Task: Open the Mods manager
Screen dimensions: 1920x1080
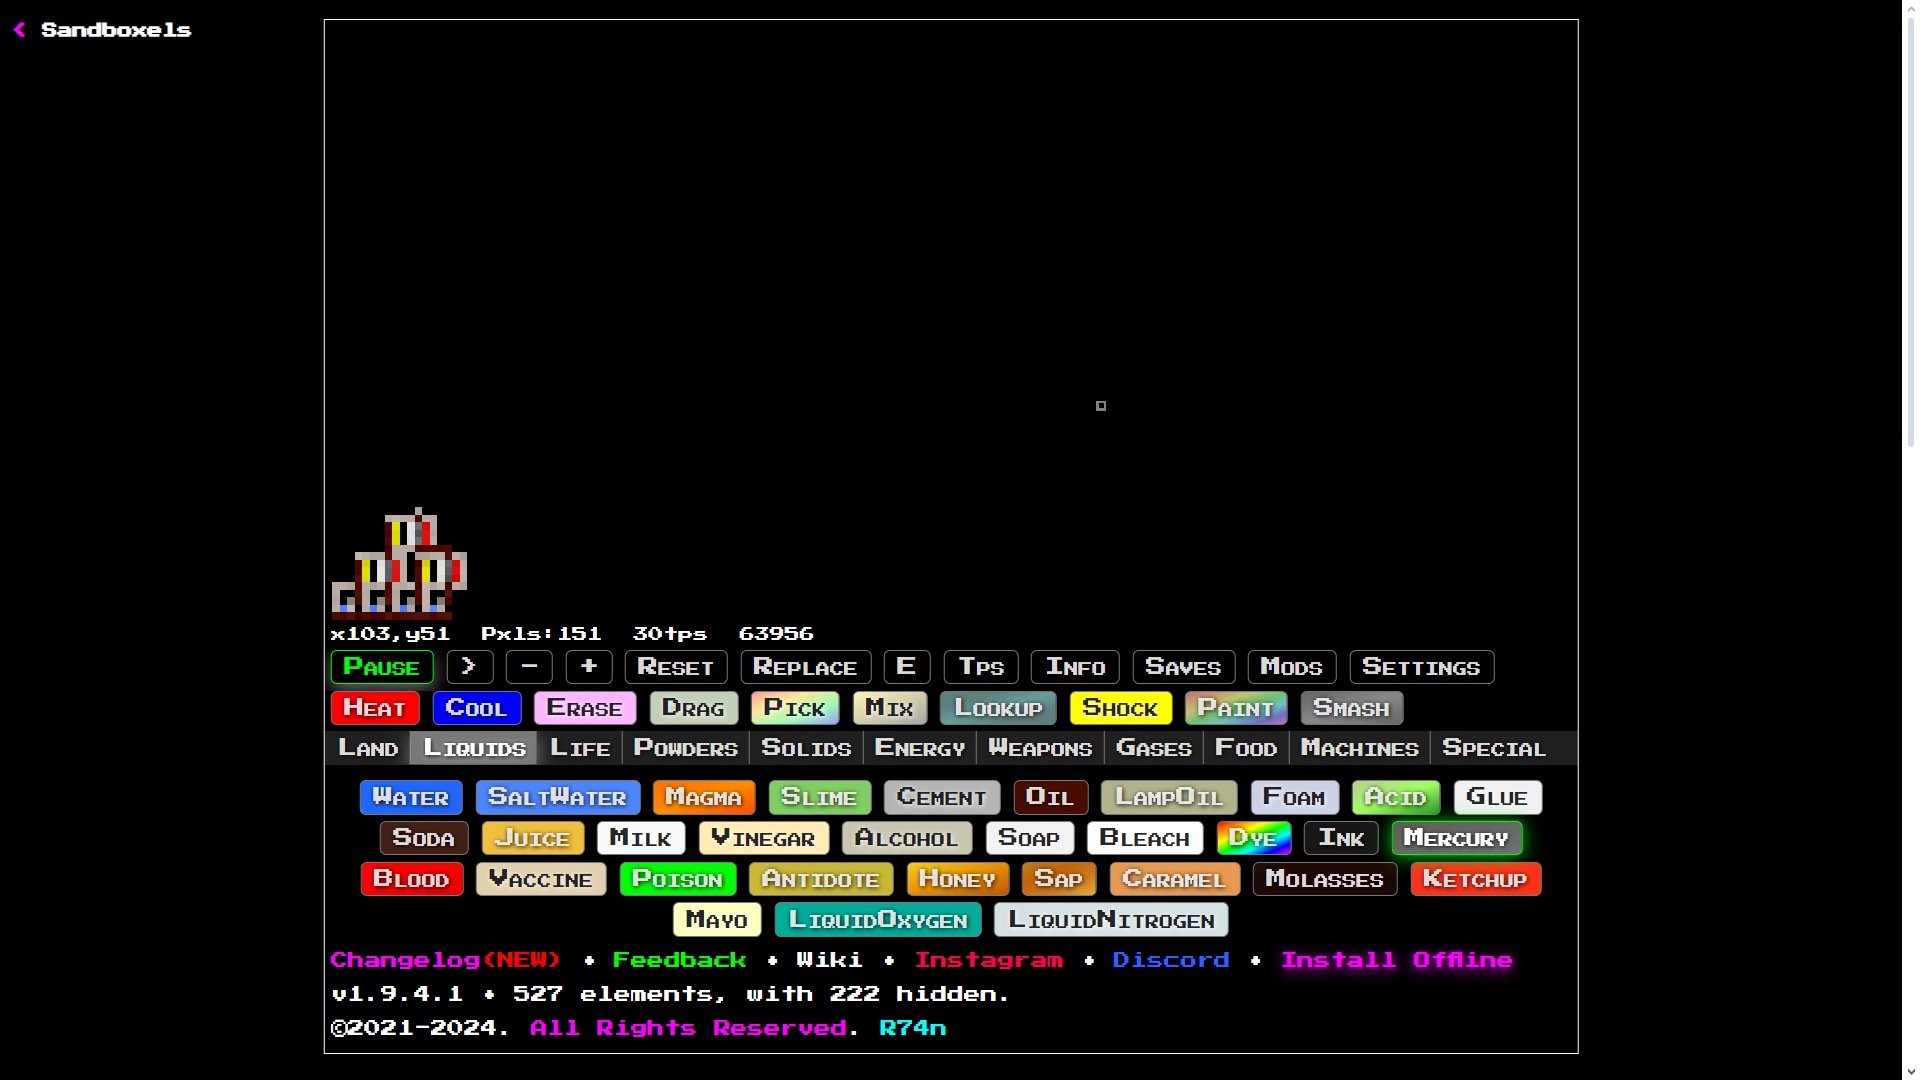Action: point(1291,667)
